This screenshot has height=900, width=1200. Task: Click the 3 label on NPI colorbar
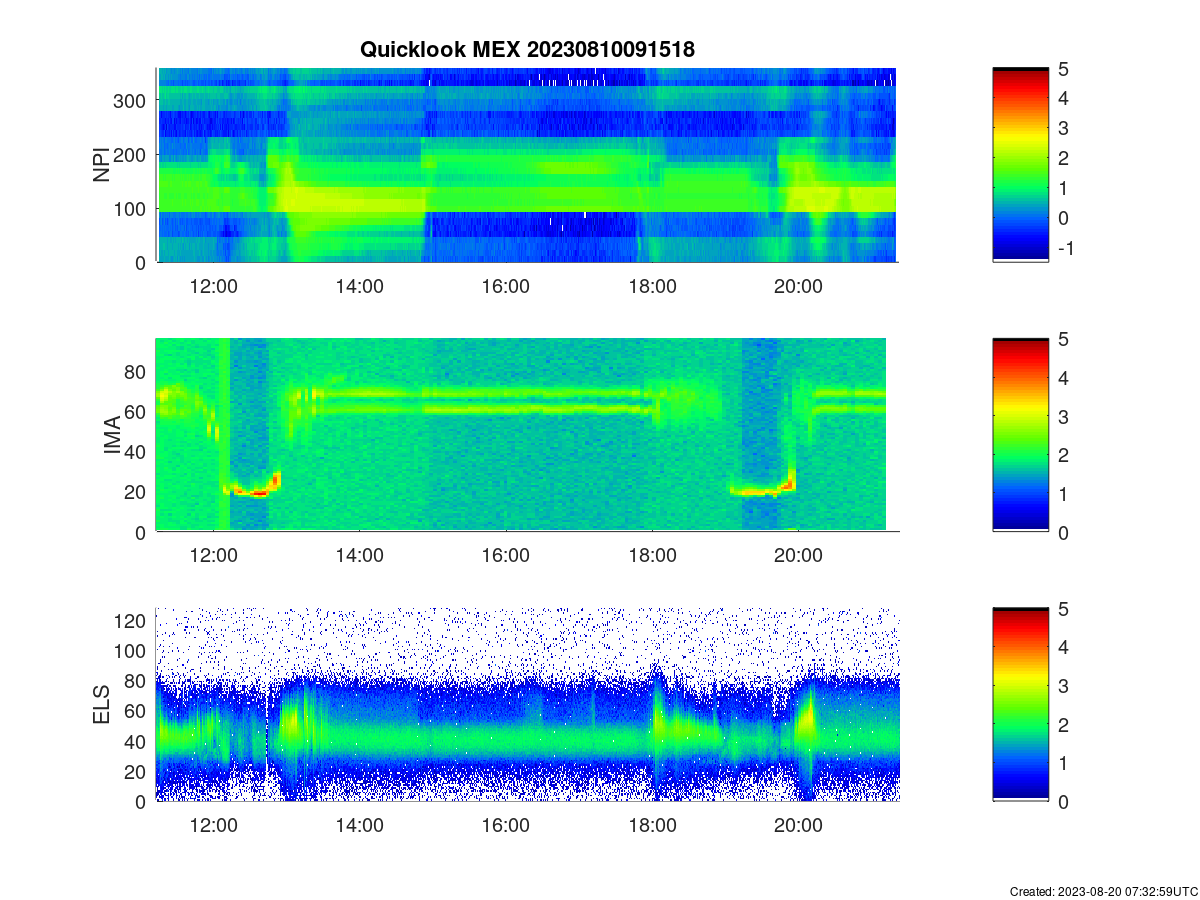[x=1063, y=128]
